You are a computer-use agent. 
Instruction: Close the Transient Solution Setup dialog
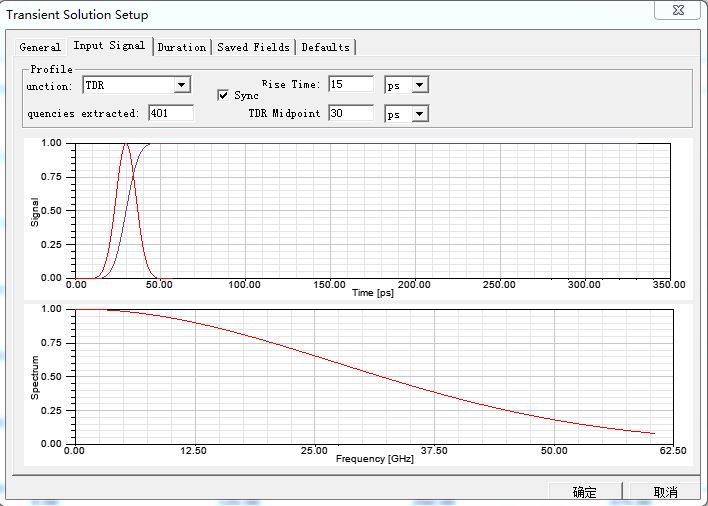point(677,10)
